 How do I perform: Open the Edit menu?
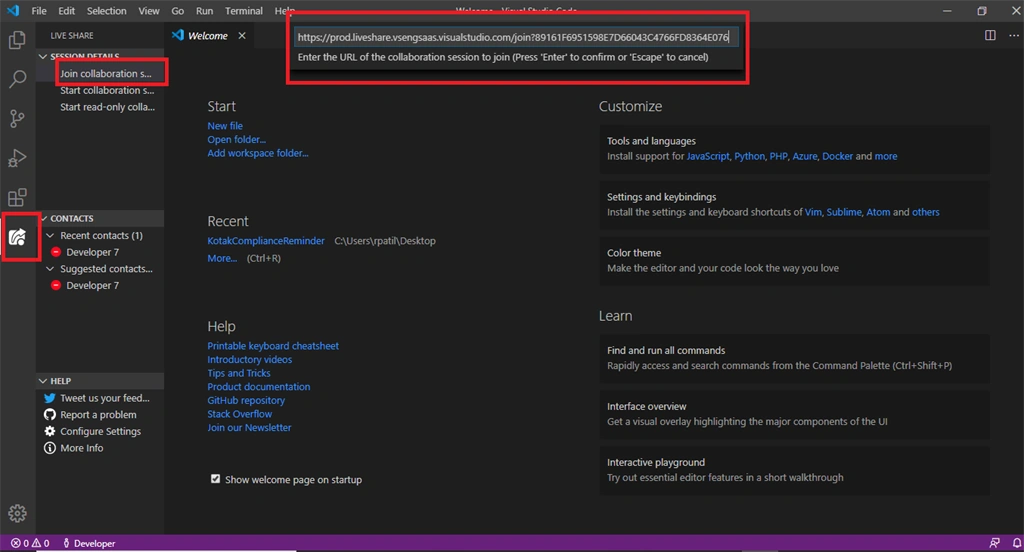[67, 11]
